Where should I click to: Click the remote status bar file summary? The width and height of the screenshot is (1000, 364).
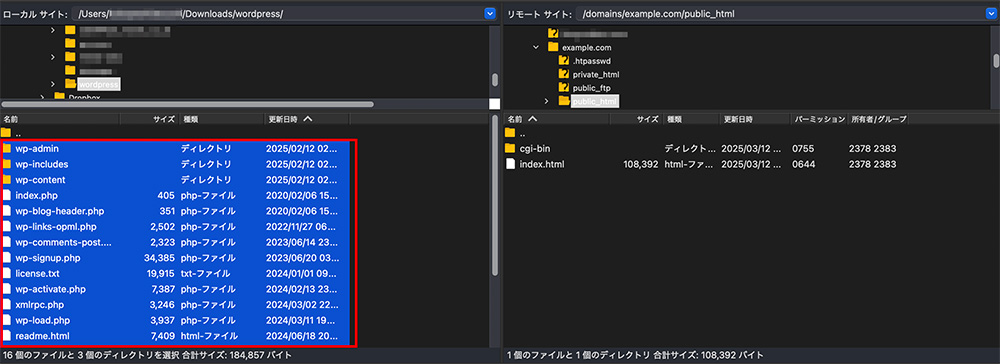click(x=634, y=354)
